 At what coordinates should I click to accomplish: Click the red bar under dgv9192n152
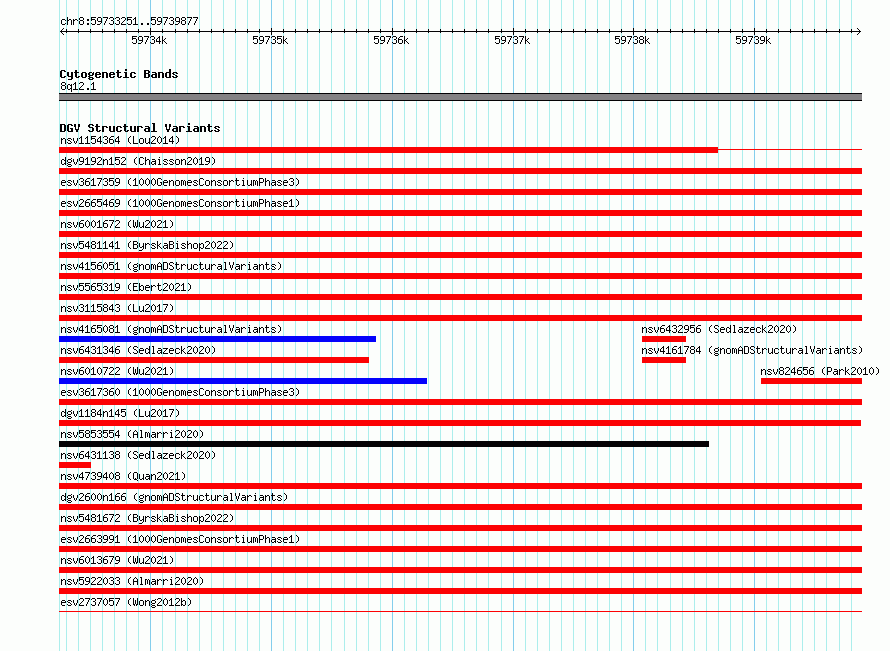click(460, 171)
